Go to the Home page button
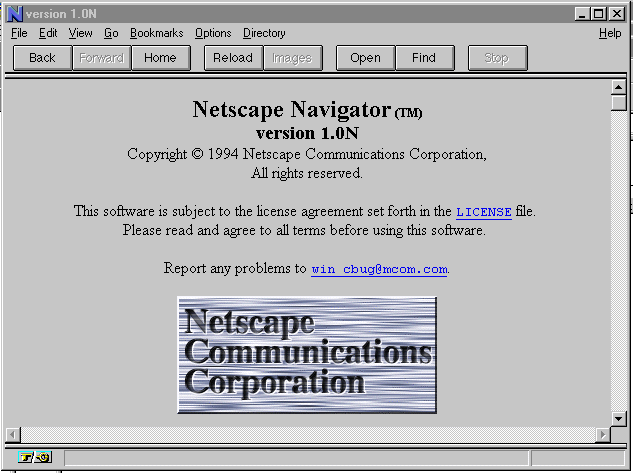 pos(161,58)
